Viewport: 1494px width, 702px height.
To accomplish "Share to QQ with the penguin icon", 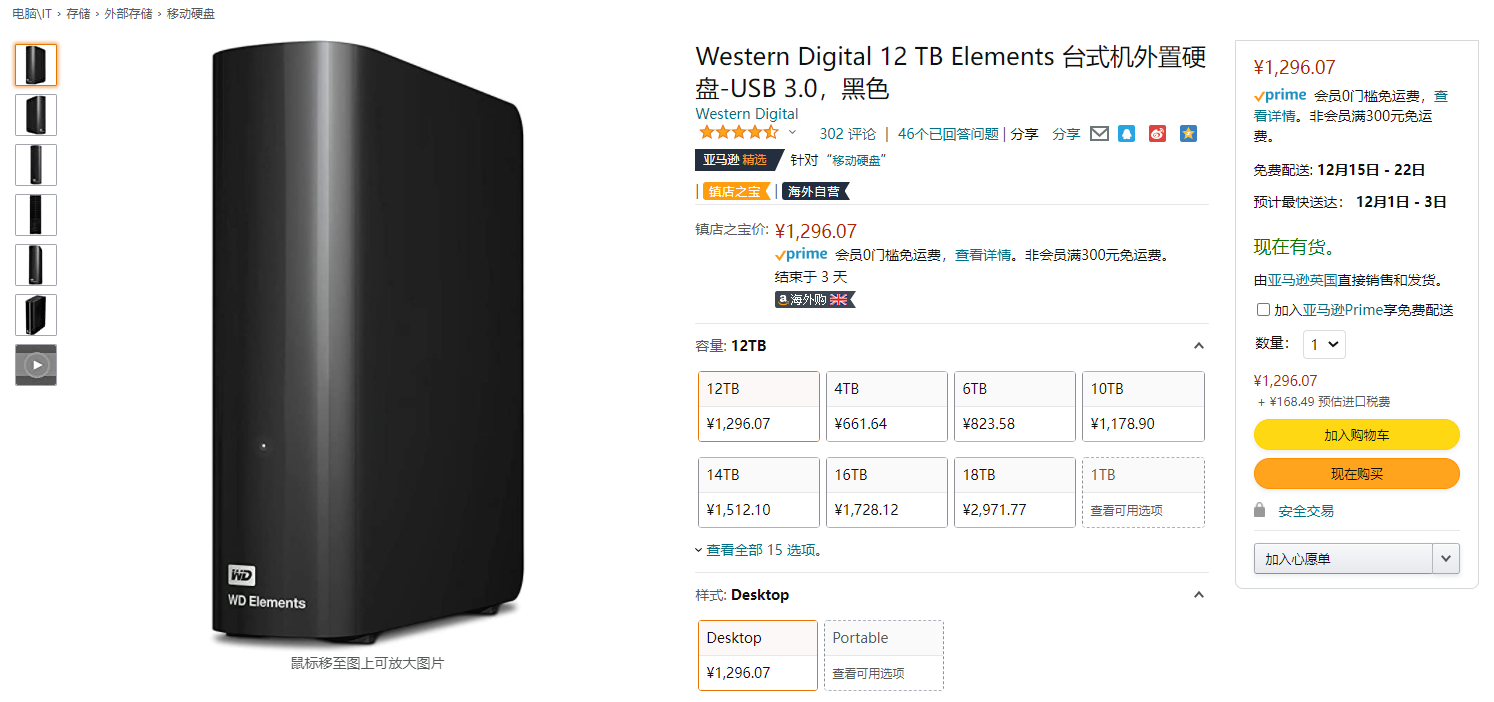I will pos(1127,134).
